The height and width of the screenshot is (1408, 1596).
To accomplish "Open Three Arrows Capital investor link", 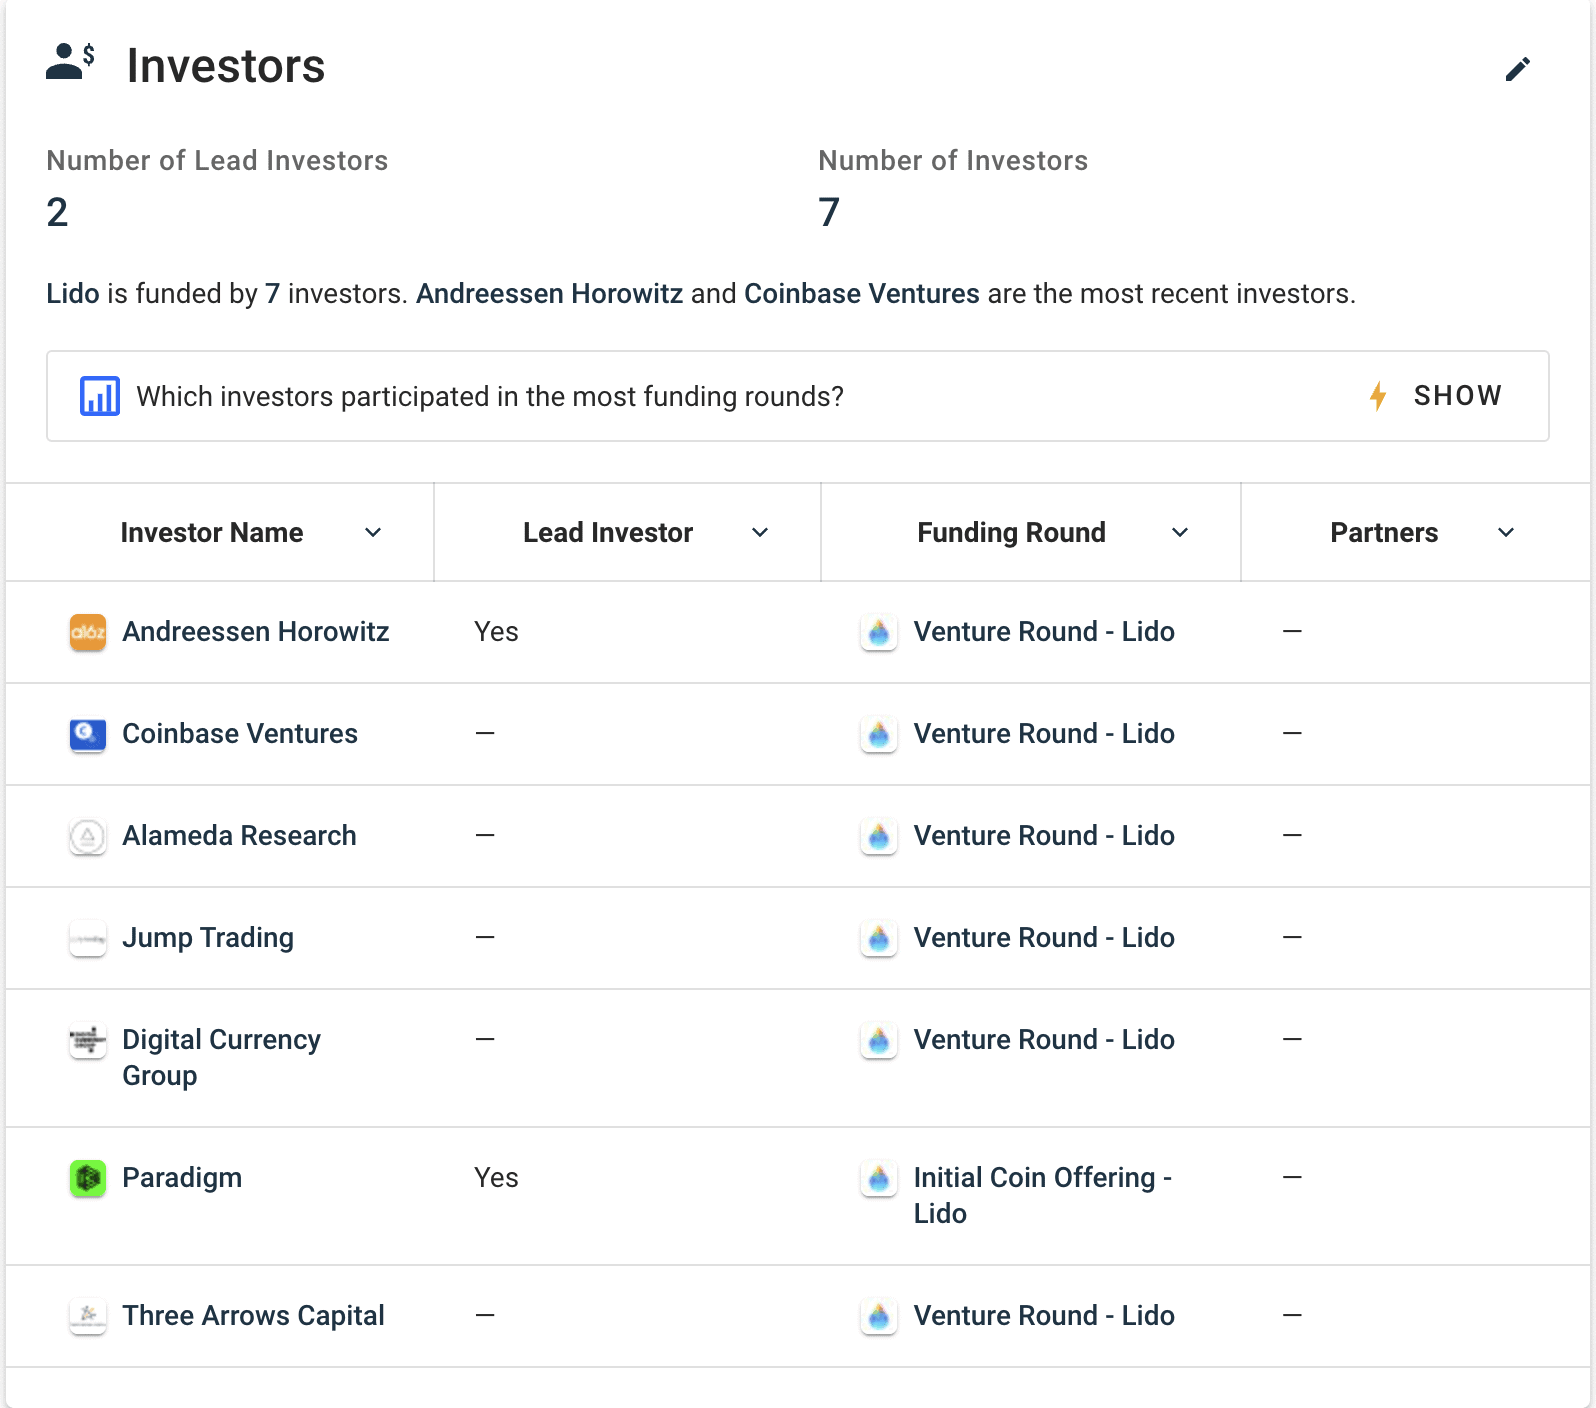I will click(x=253, y=1316).
